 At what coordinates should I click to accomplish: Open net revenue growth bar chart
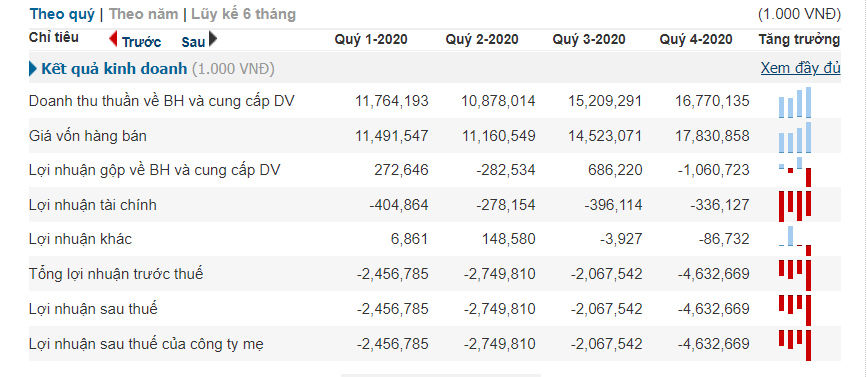tap(795, 102)
